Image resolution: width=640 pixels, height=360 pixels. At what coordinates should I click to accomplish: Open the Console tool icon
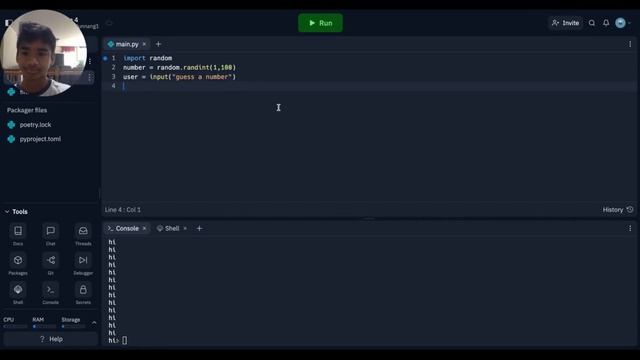pyautogui.click(x=51, y=293)
